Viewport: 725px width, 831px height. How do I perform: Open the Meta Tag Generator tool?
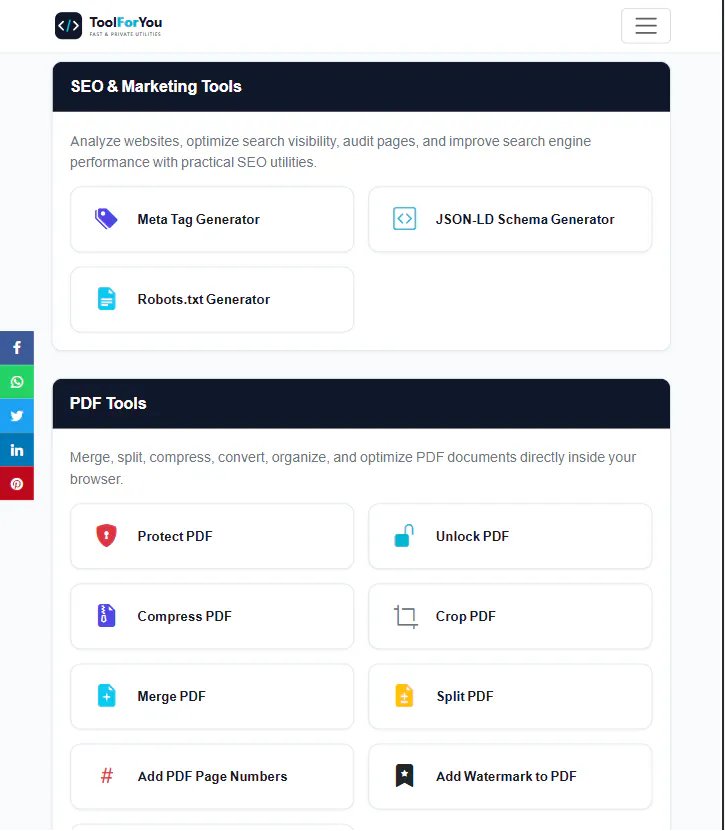pos(212,219)
